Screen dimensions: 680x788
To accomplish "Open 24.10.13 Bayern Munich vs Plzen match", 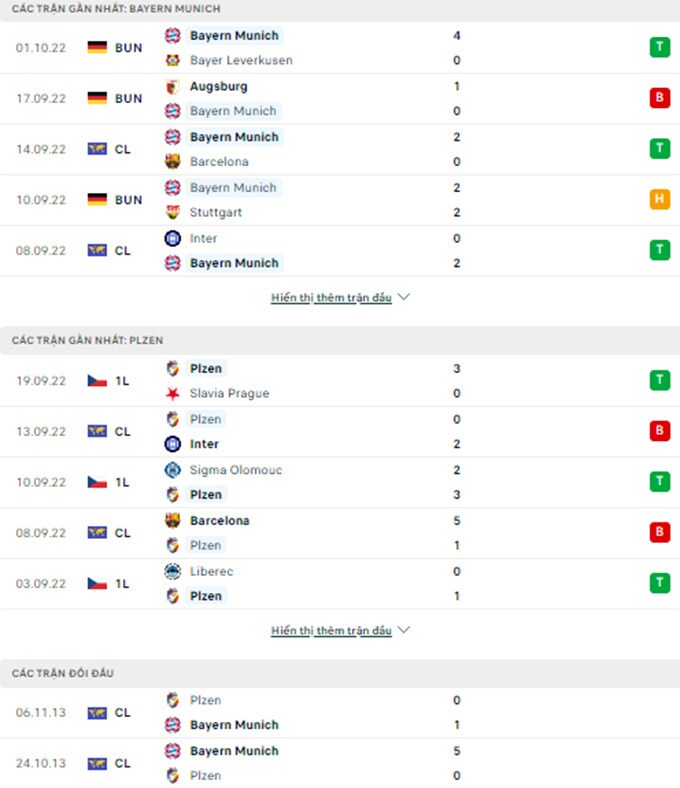I will pos(340,763).
